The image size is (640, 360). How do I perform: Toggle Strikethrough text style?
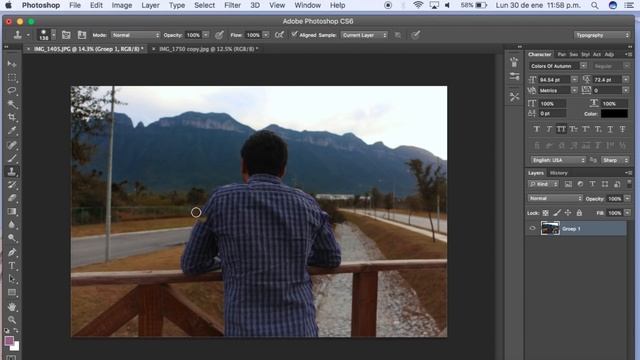click(x=622, y=129)
